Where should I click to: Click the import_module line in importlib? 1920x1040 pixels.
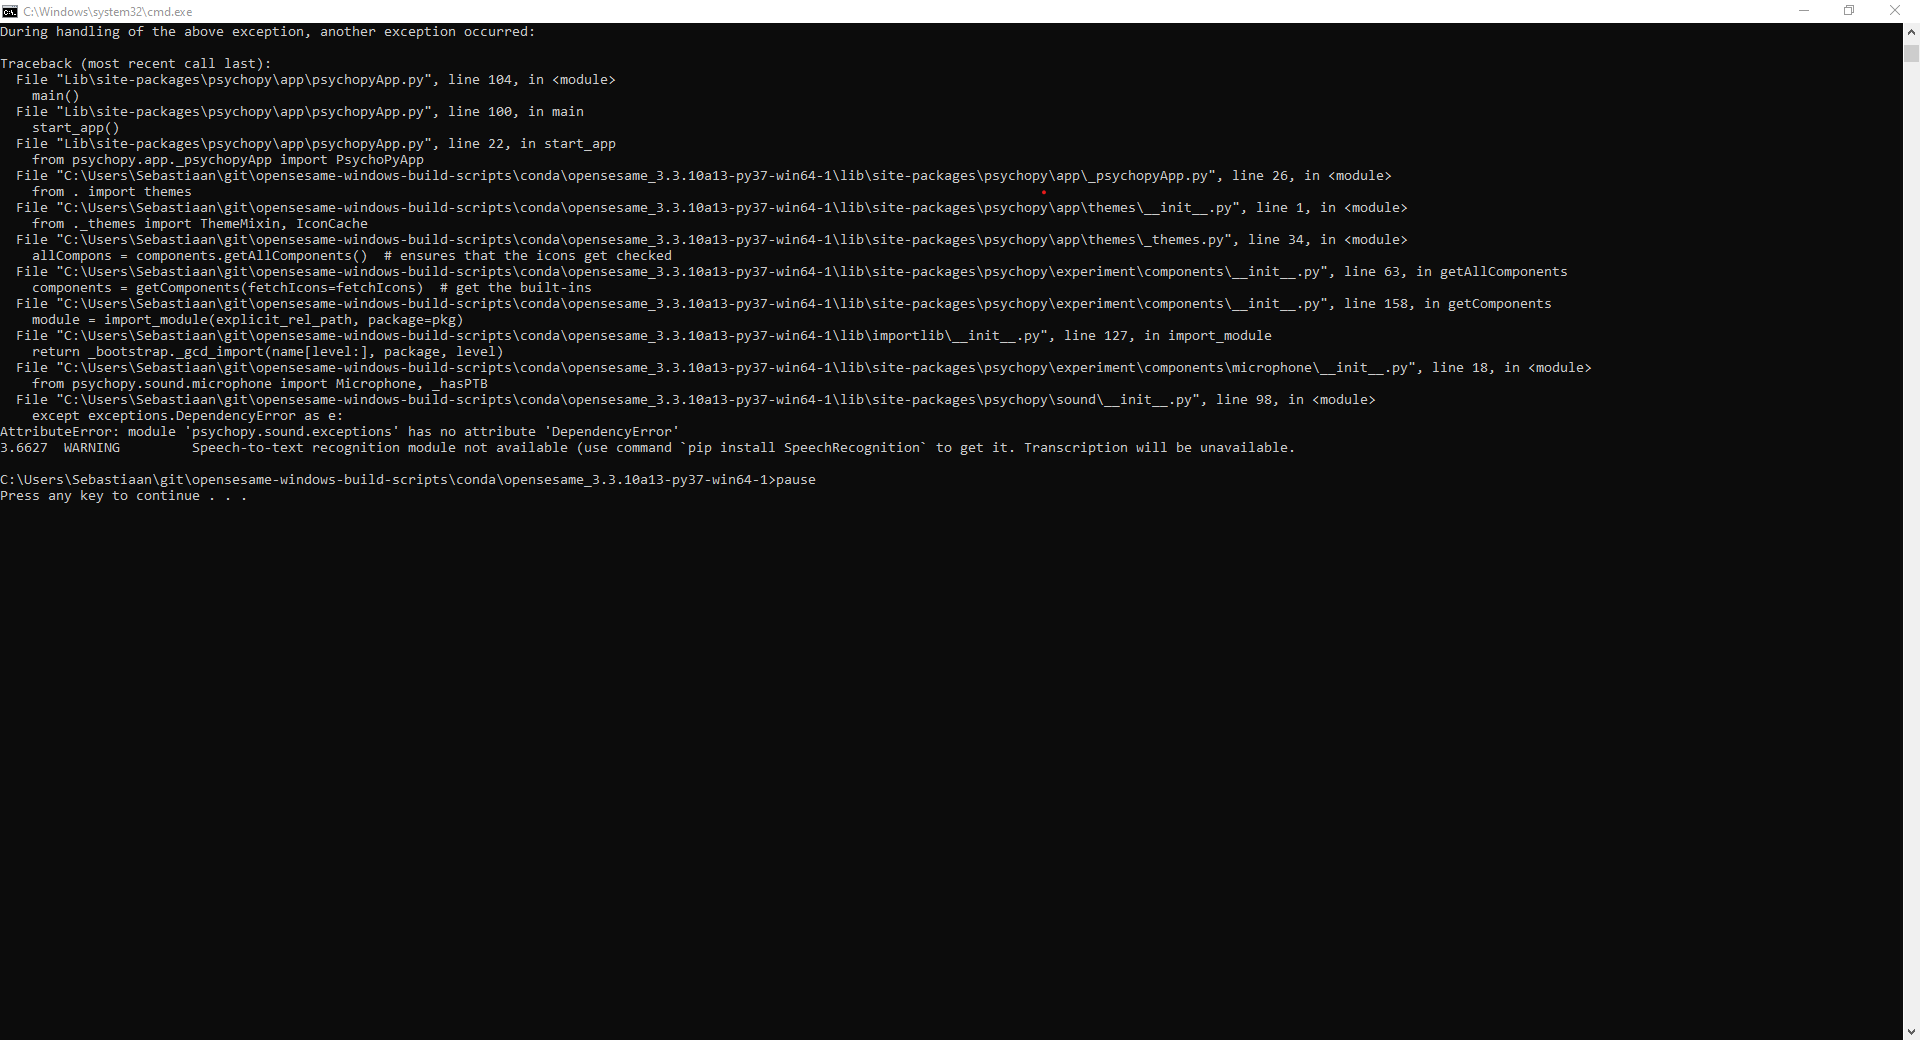click(644, 336)
